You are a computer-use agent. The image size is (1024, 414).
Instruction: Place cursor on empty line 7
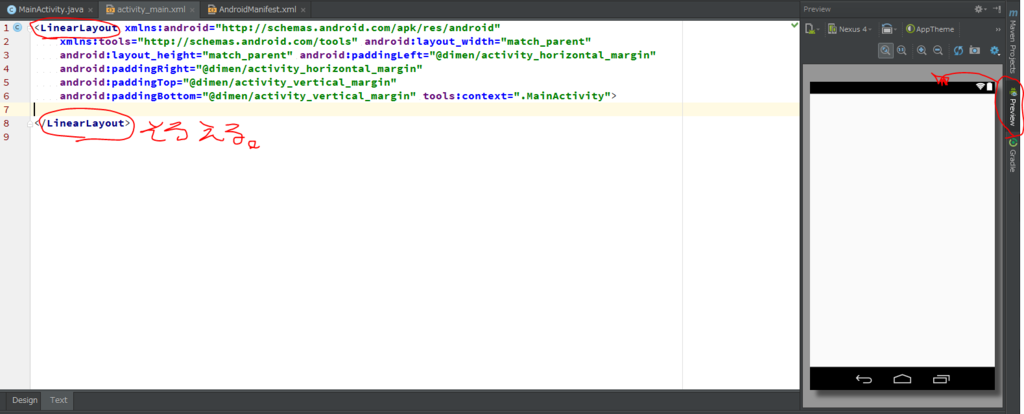415,110
